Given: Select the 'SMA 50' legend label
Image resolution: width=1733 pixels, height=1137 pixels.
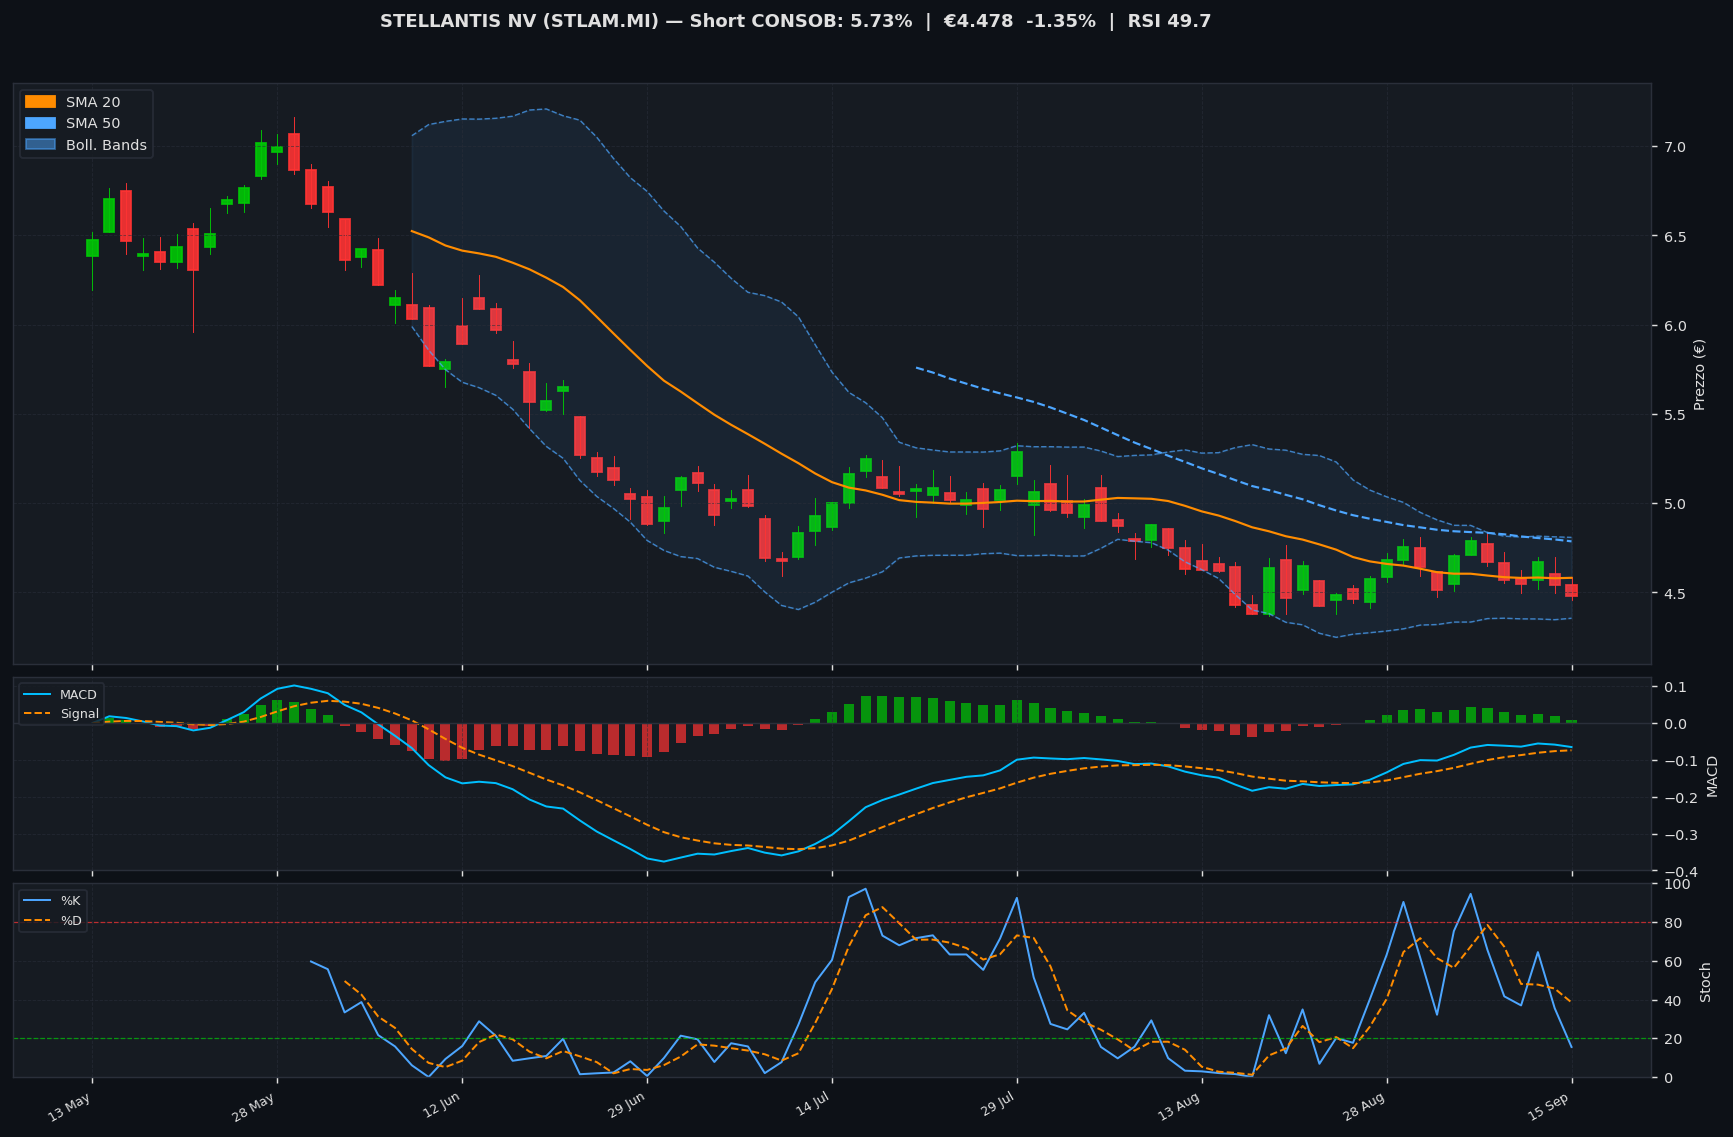Looking at the screenshot, I should pos(93,123).
